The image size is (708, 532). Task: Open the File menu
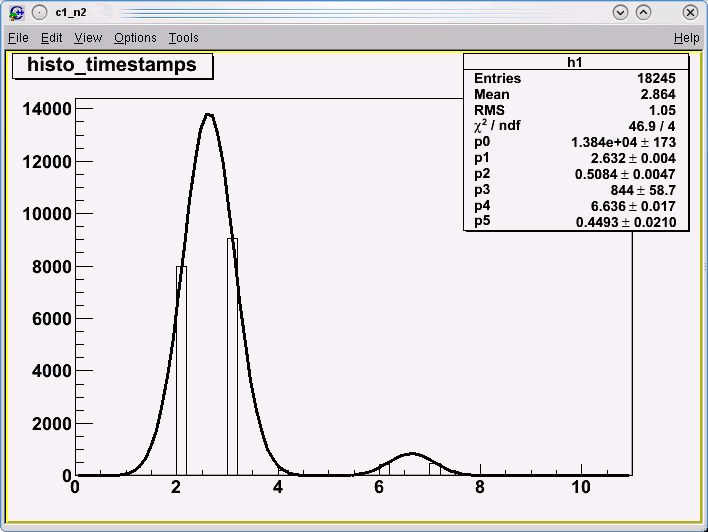point(18,38)
